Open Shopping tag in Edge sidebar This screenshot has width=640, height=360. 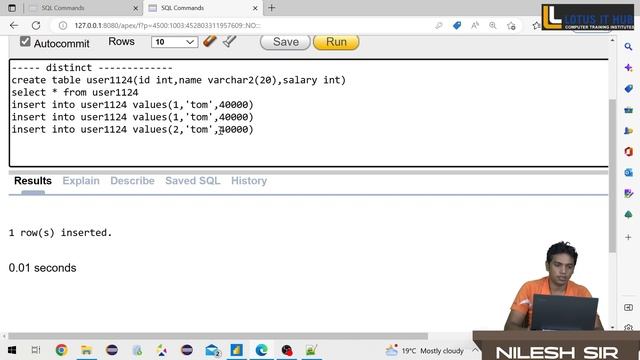[628, 89]
